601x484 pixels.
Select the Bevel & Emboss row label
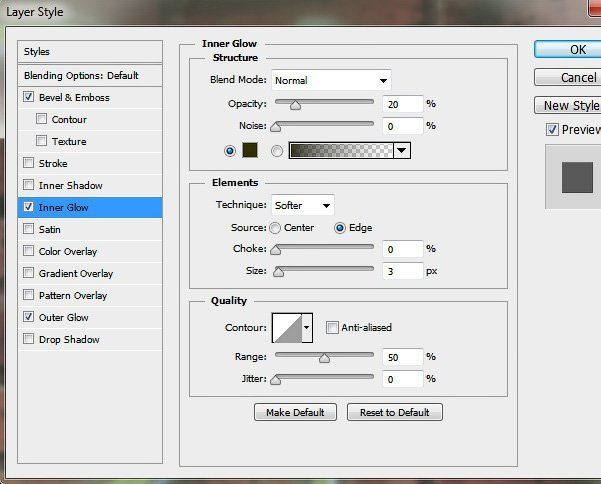pos(74,98)
